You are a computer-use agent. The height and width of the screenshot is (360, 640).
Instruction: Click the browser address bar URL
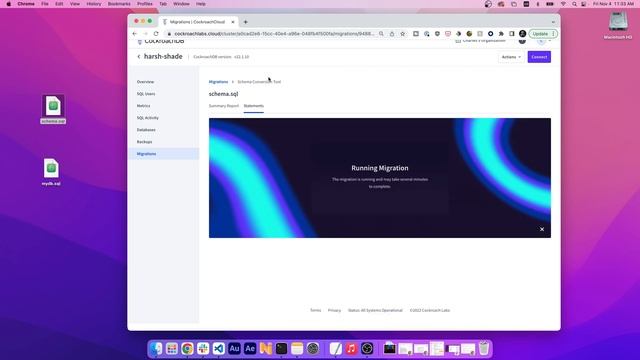click(274, 34)
